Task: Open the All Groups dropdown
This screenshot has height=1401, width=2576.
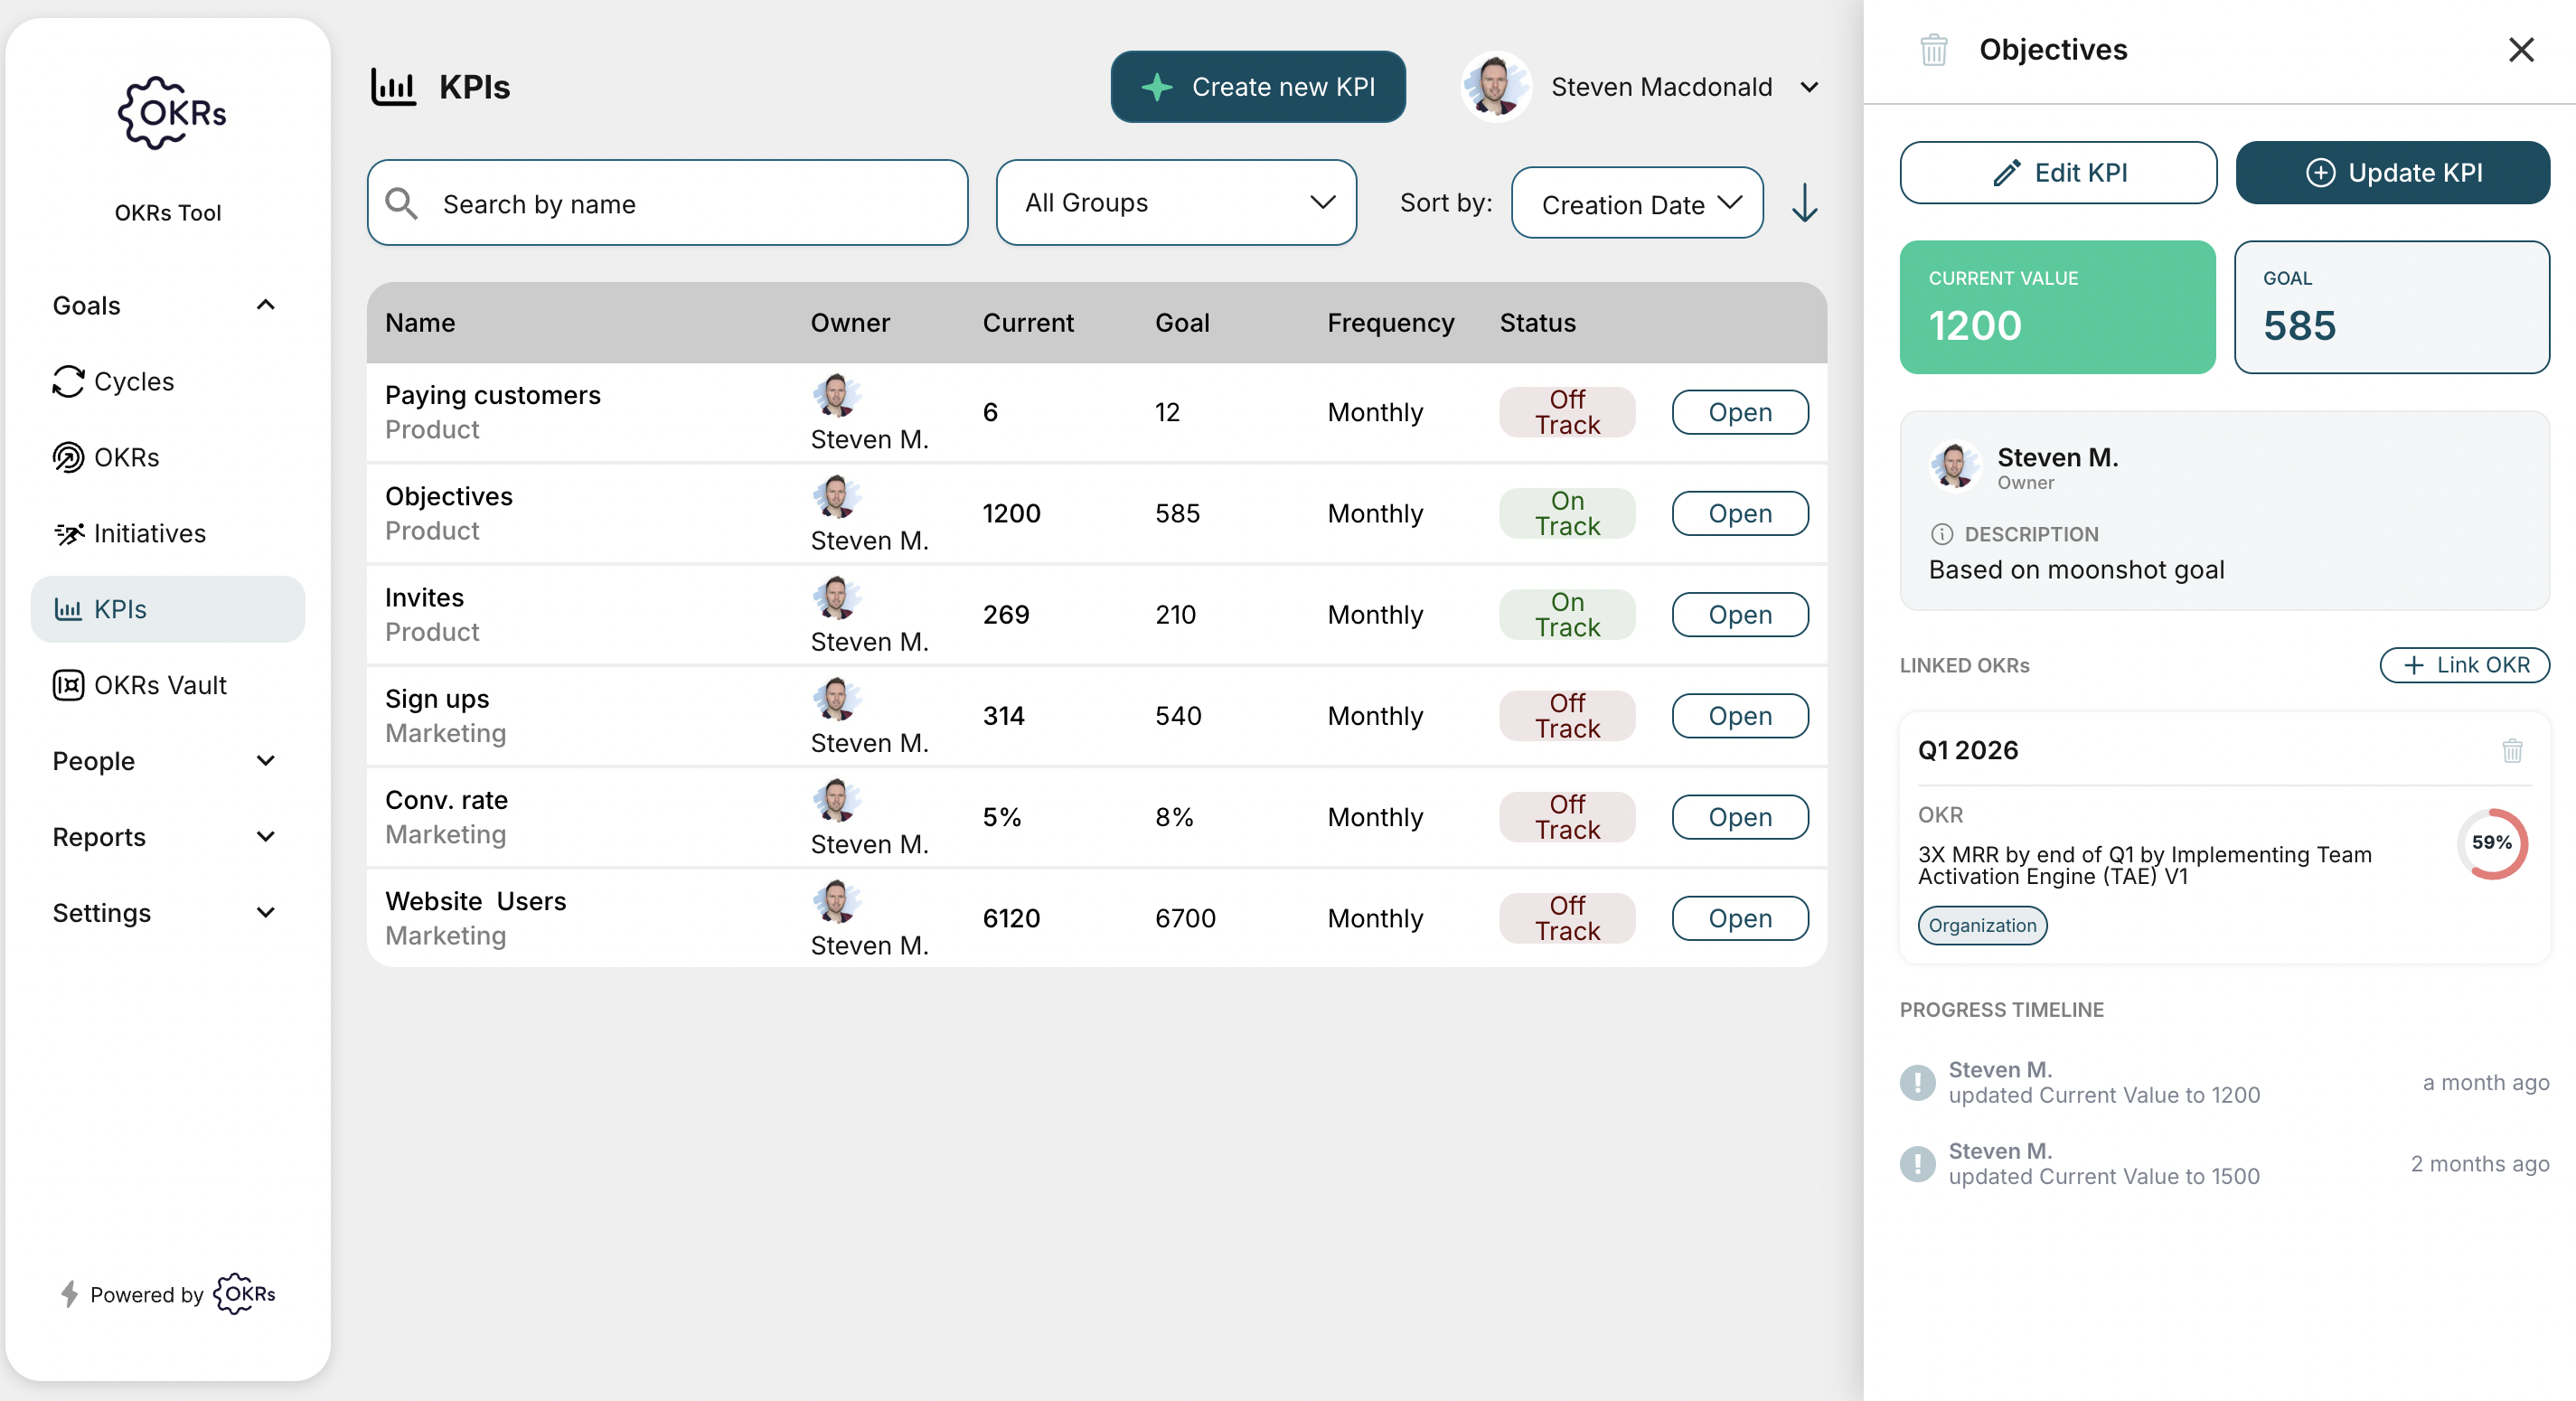Action: tap(1176, 203)
